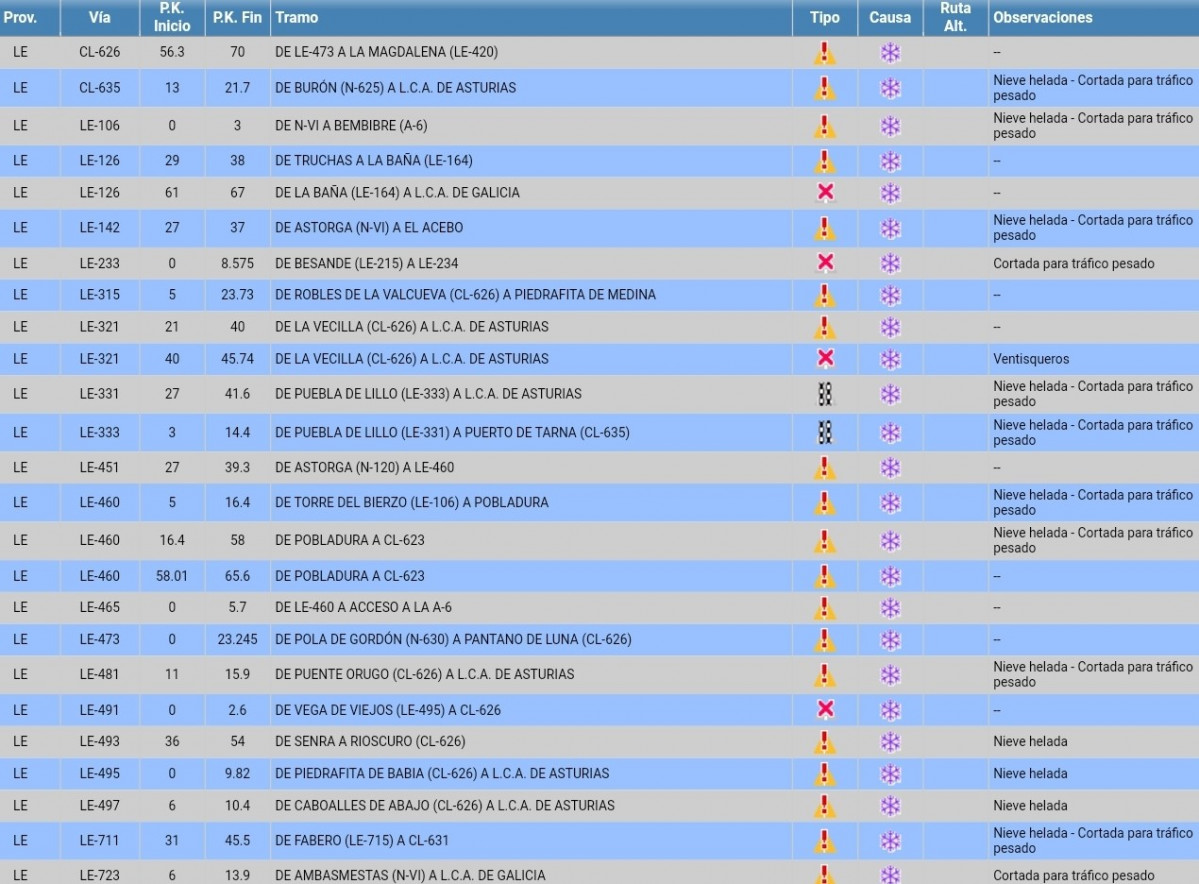Click 'DE TORRE DEL BIERZO (LE-106) A POBLADURA'

[411, 502]
